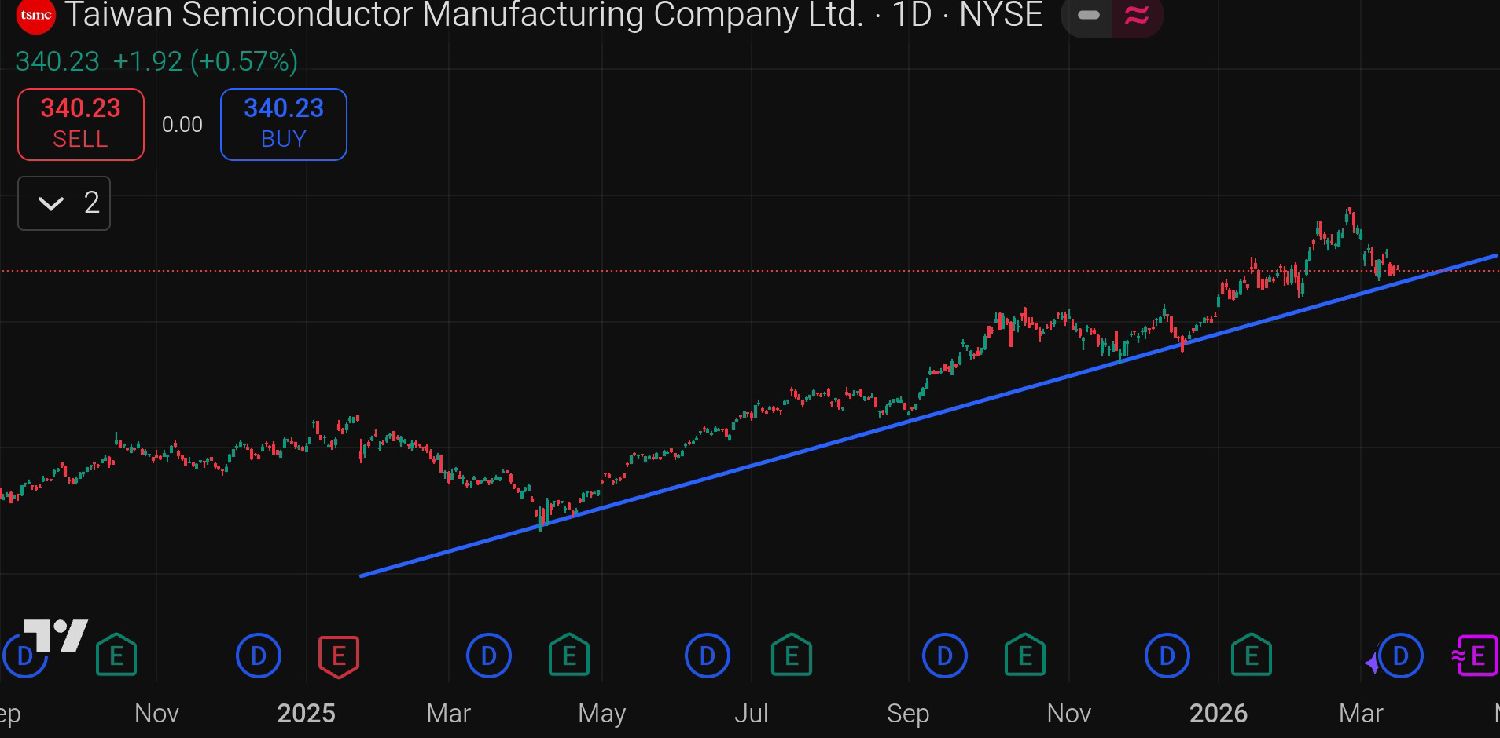The image size is (1500, 738).
Task: Click the 0.00 spread value
Action: click(182, 125)
